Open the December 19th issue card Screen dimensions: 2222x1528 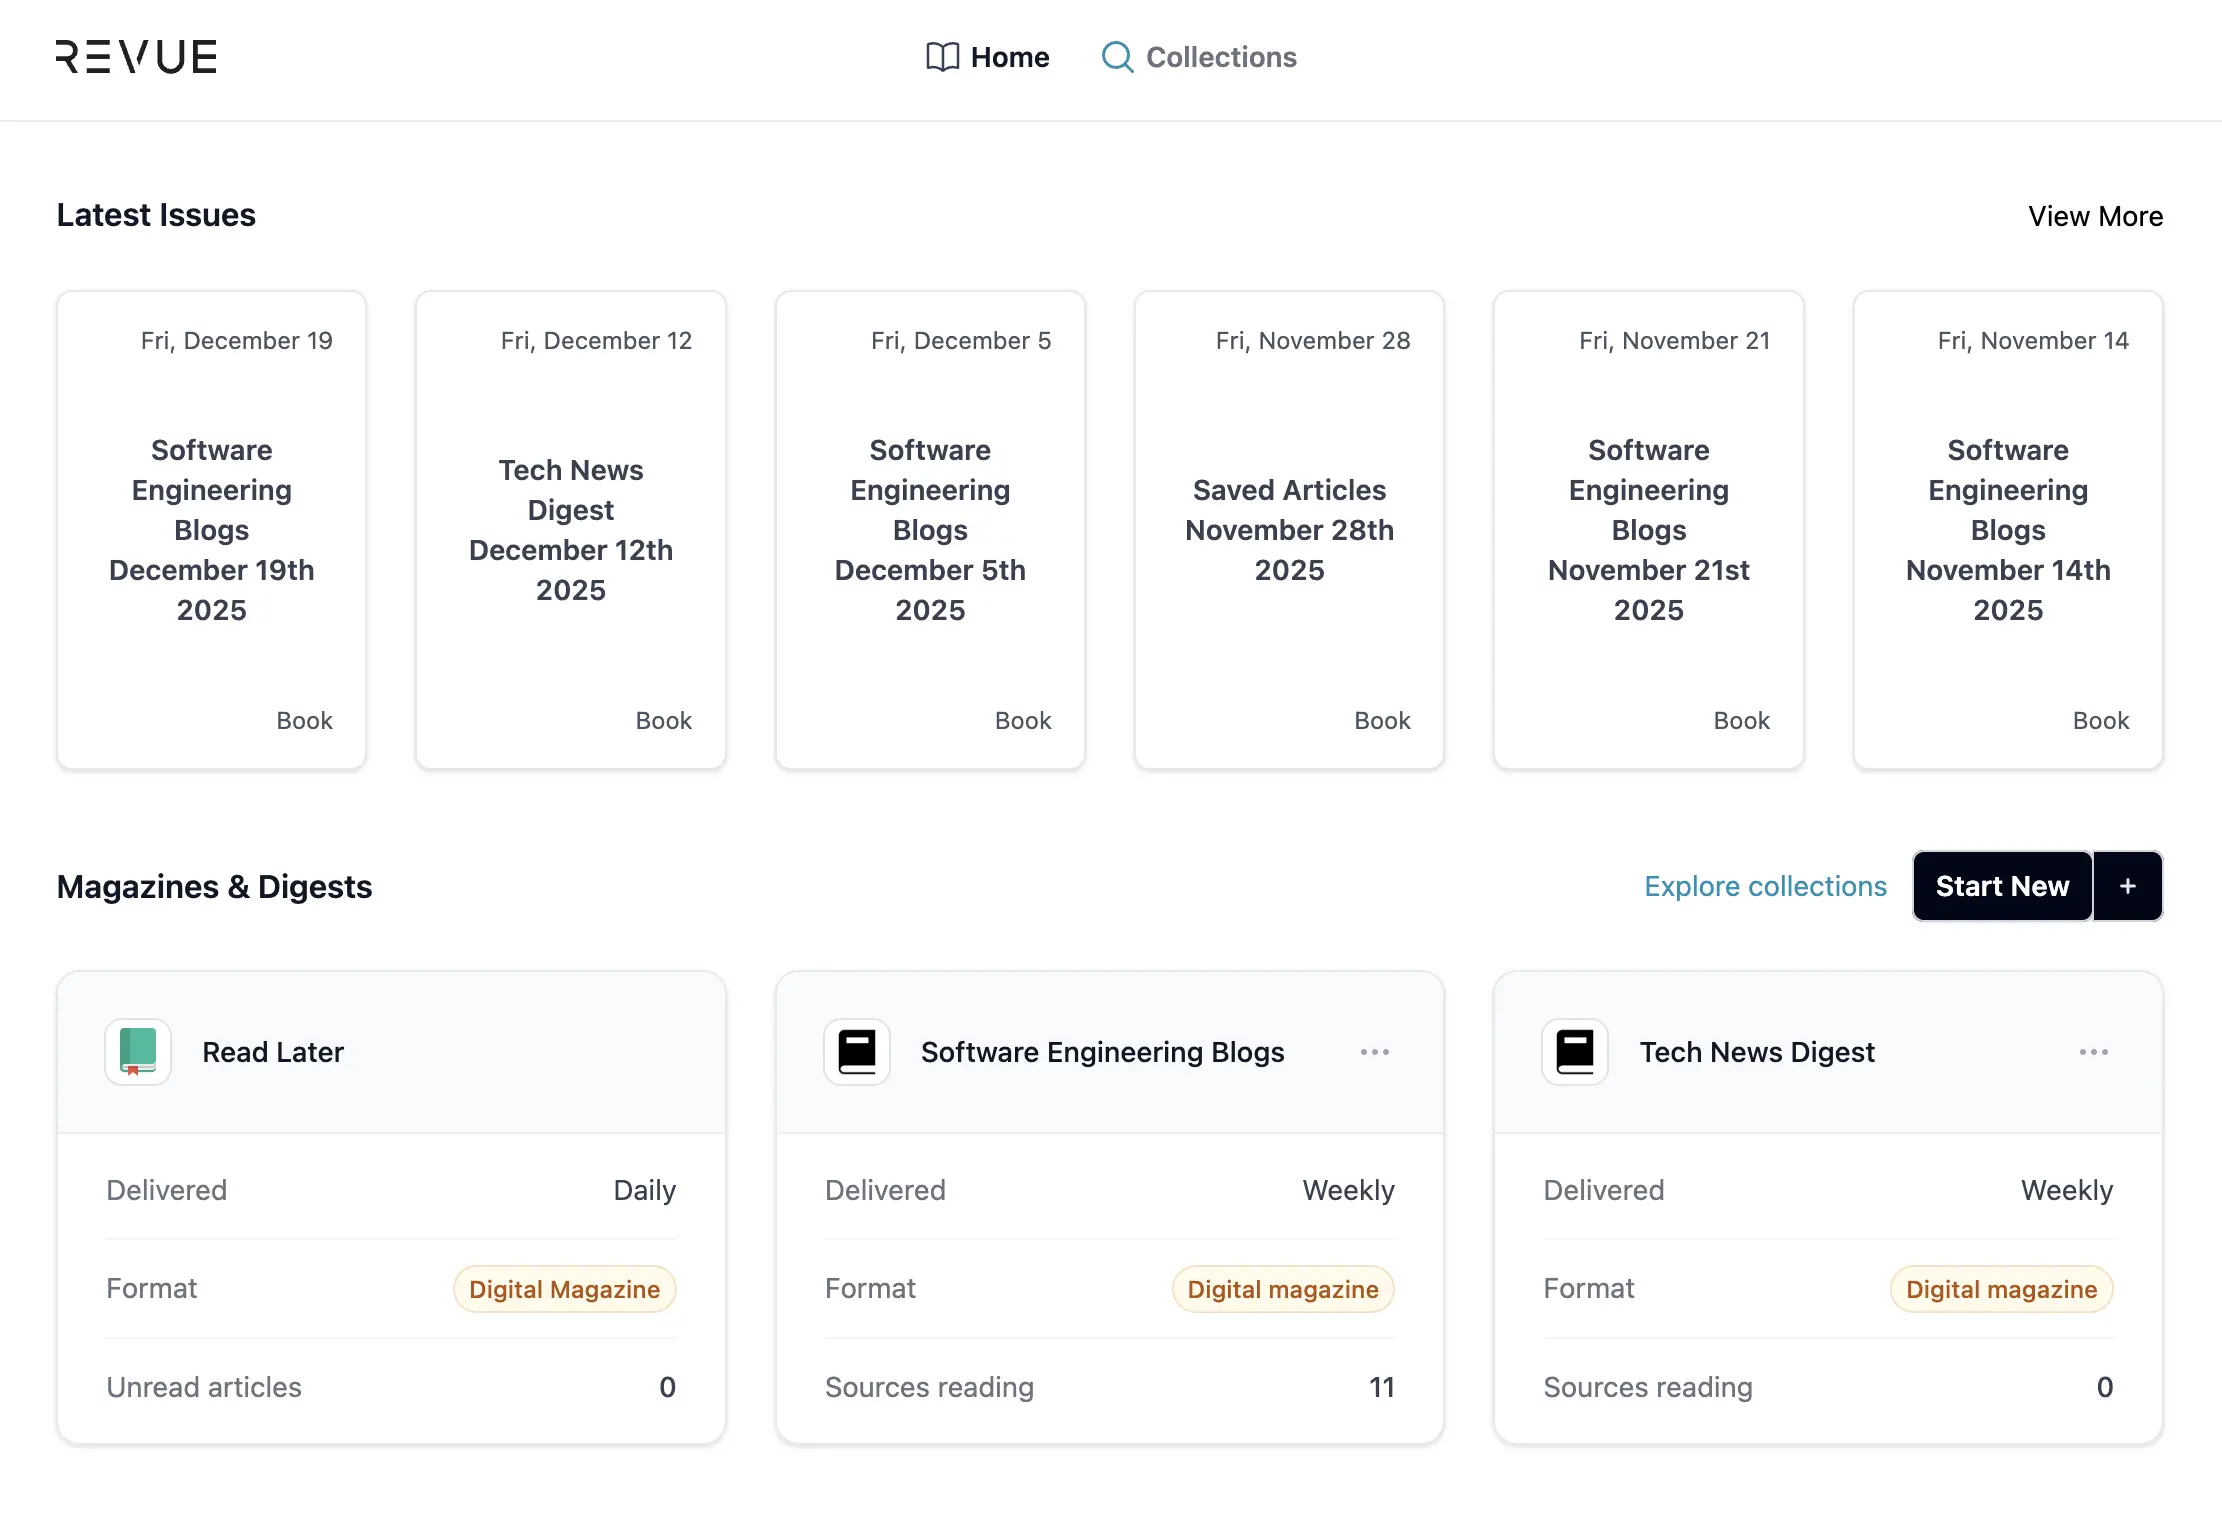212,529
